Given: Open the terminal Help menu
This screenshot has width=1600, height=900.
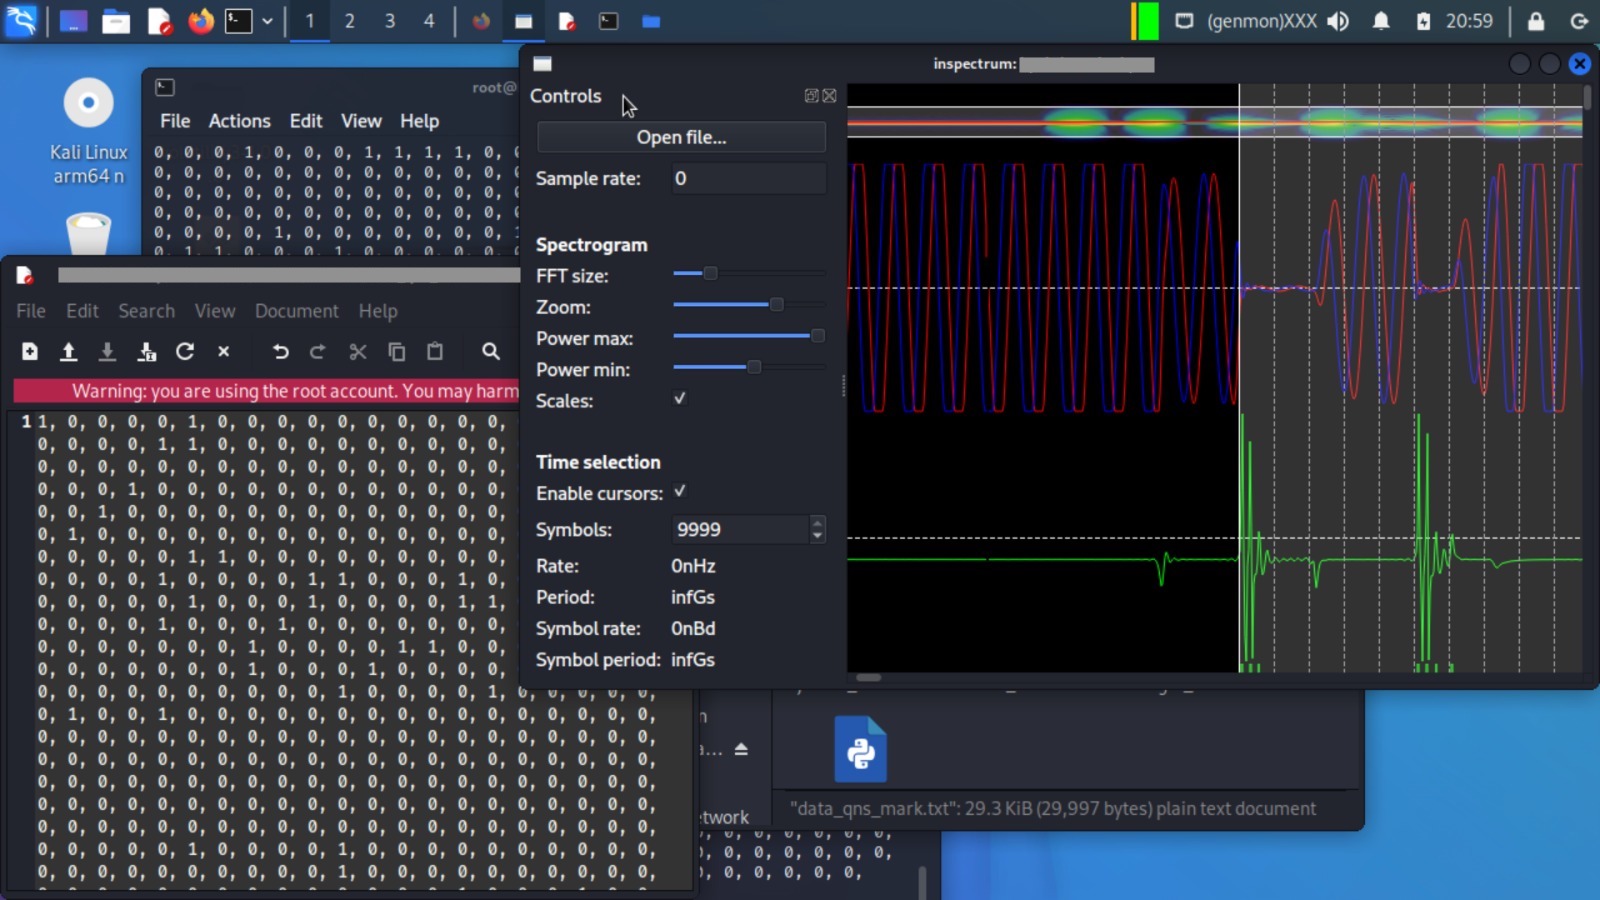Looking at the screenshot, I should coord(419,121).
